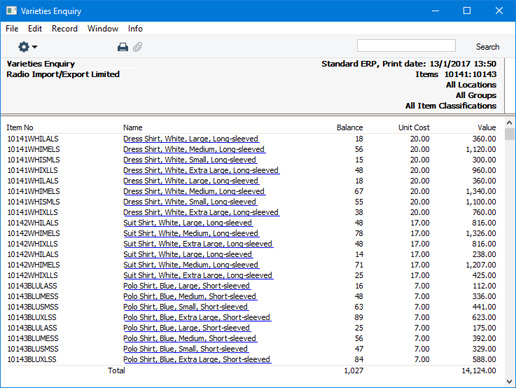Open the Edit menu
The height and width of the screenshot is (388, 516).
click(x=35, y=29)
